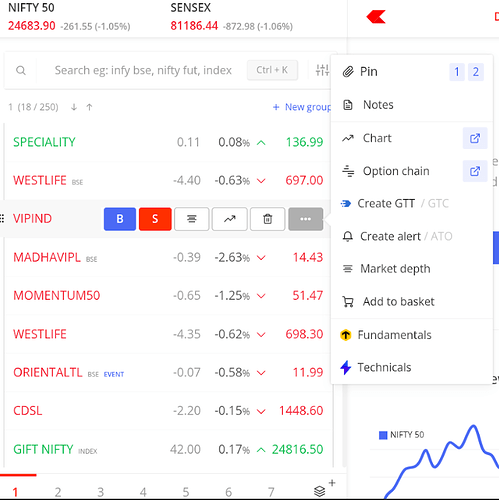
Task: Delete VIPIND using the trash icon
Action: pyautogui.click(x=268, y=219)
